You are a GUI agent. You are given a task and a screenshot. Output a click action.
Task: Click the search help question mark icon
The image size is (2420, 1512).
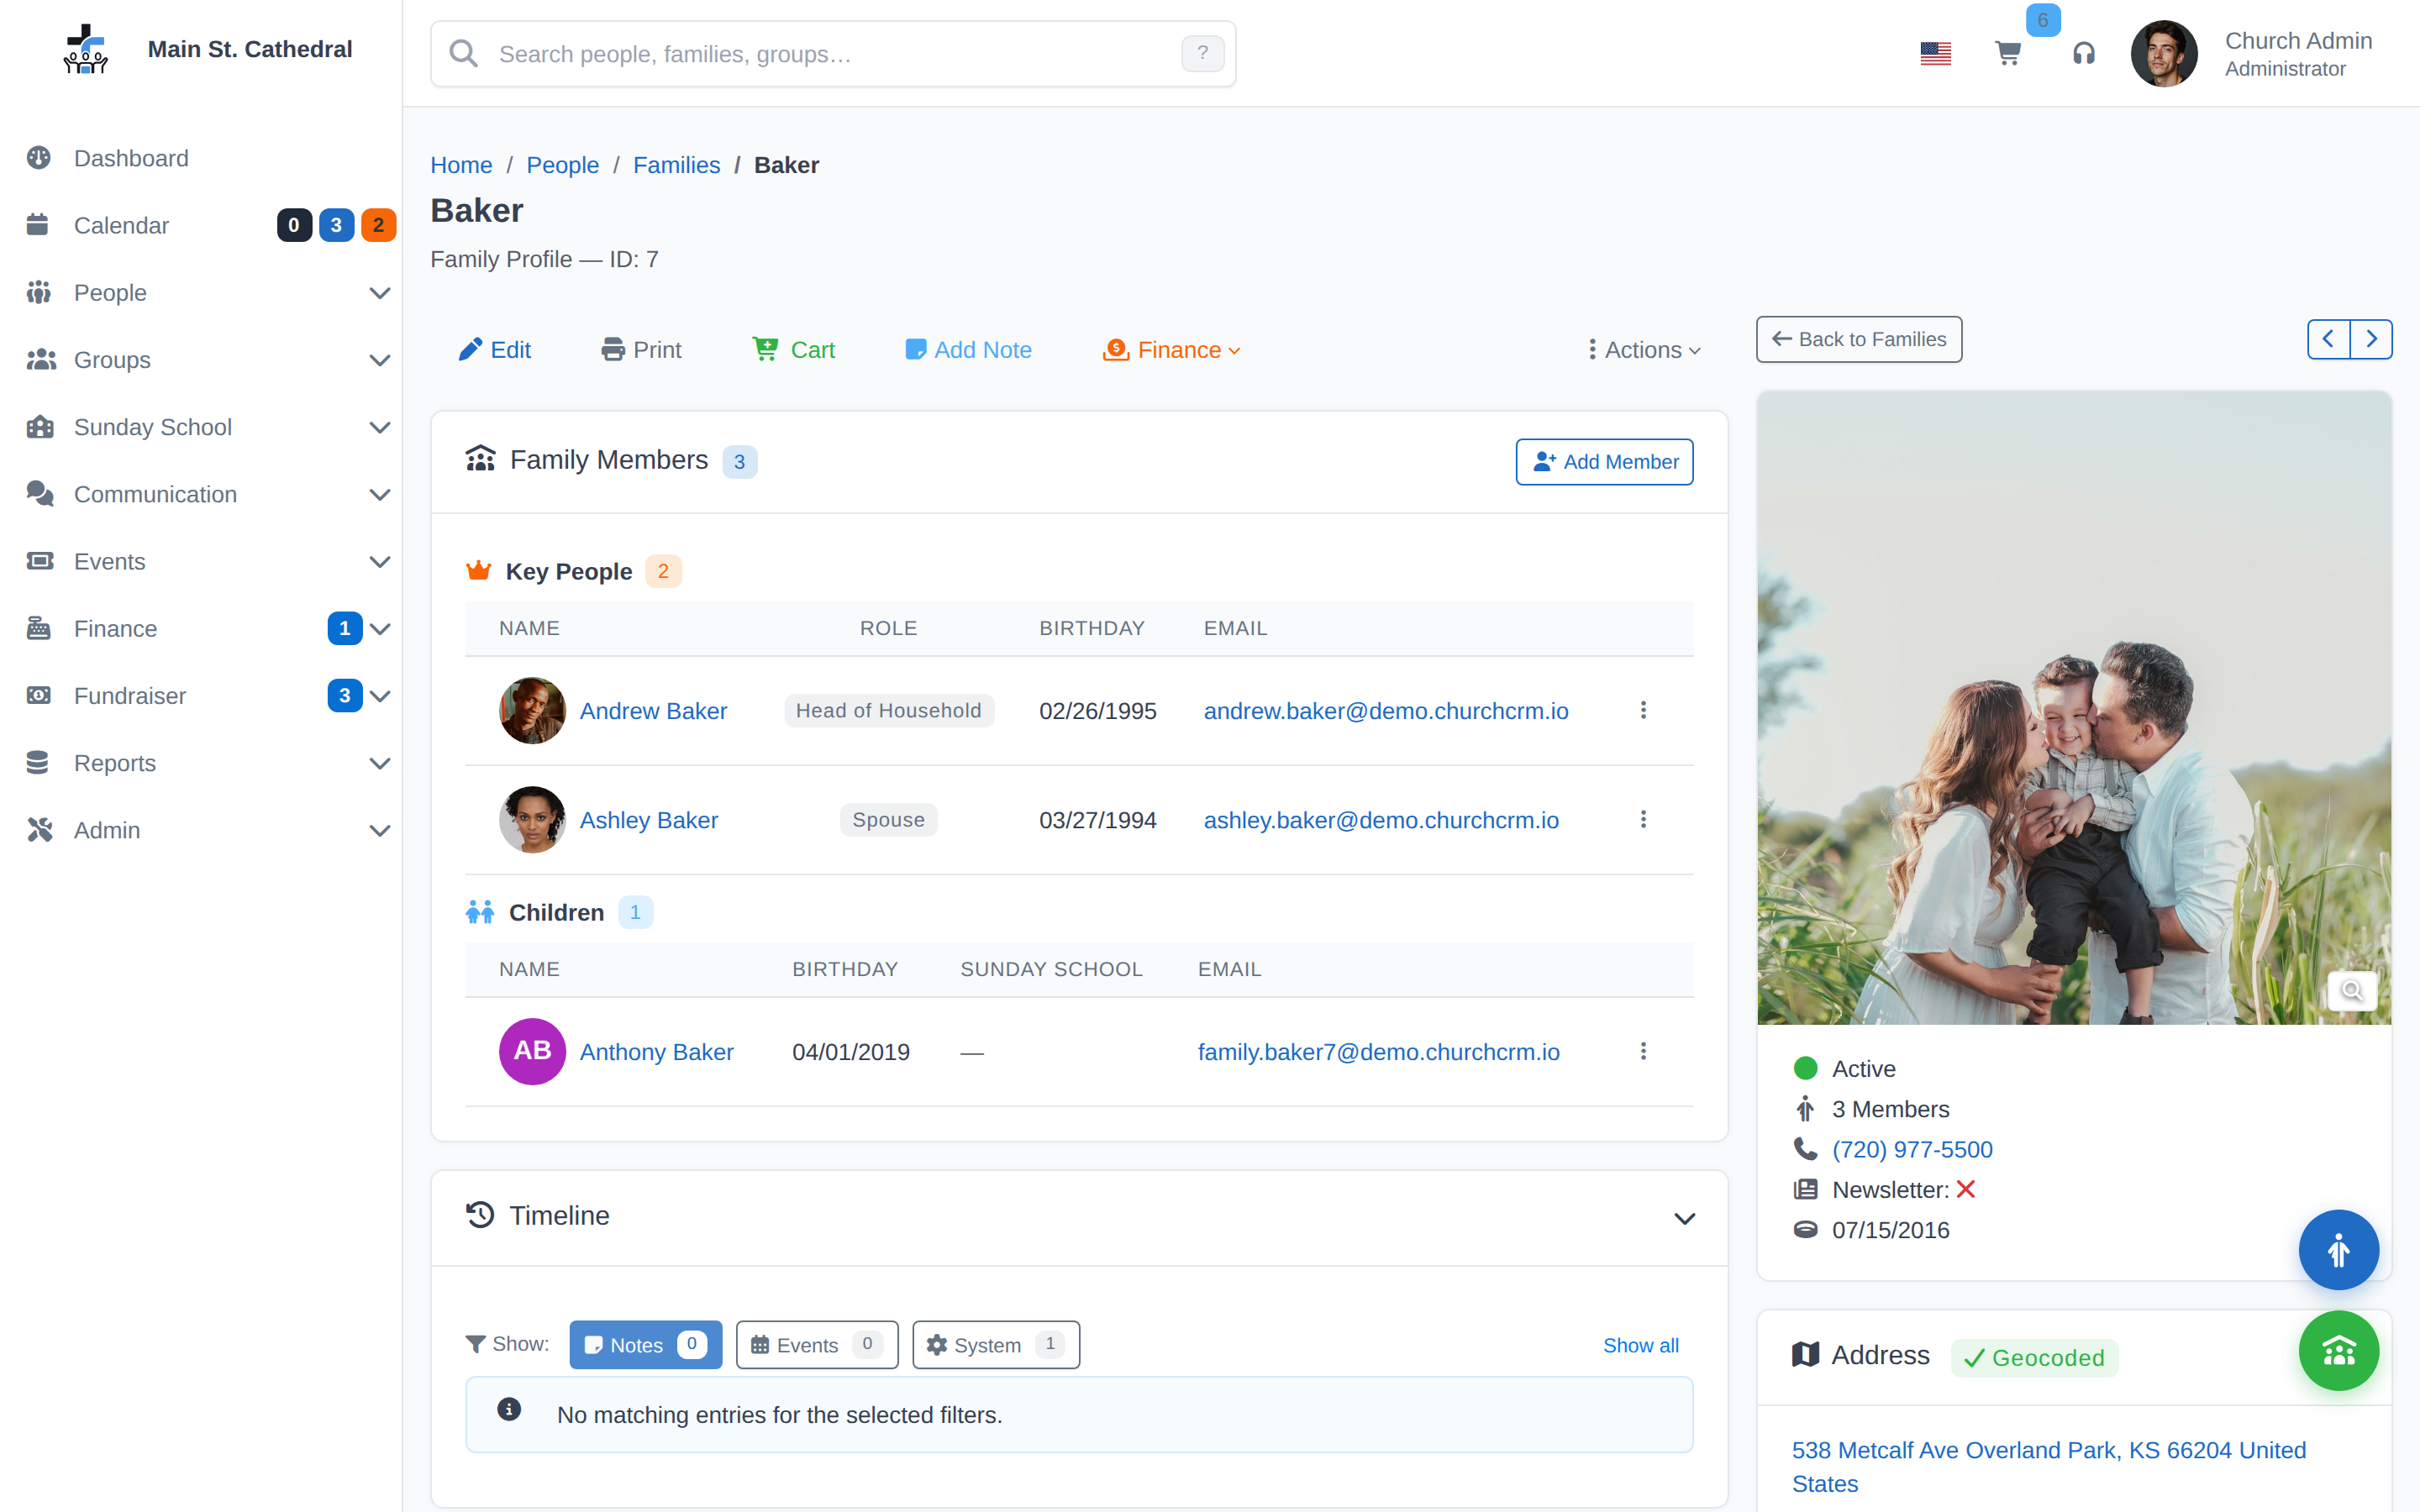tap(1202, 53)
